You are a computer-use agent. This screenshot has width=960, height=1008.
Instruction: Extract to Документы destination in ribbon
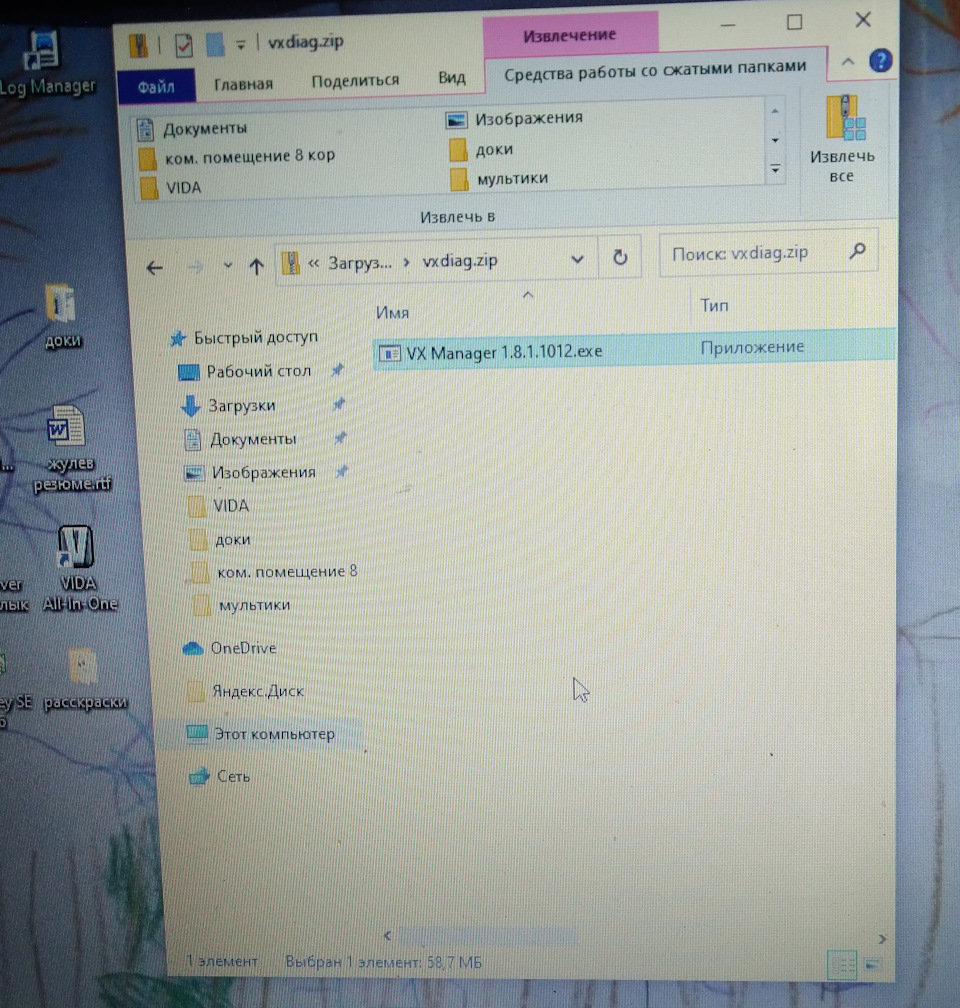point(193,129)
